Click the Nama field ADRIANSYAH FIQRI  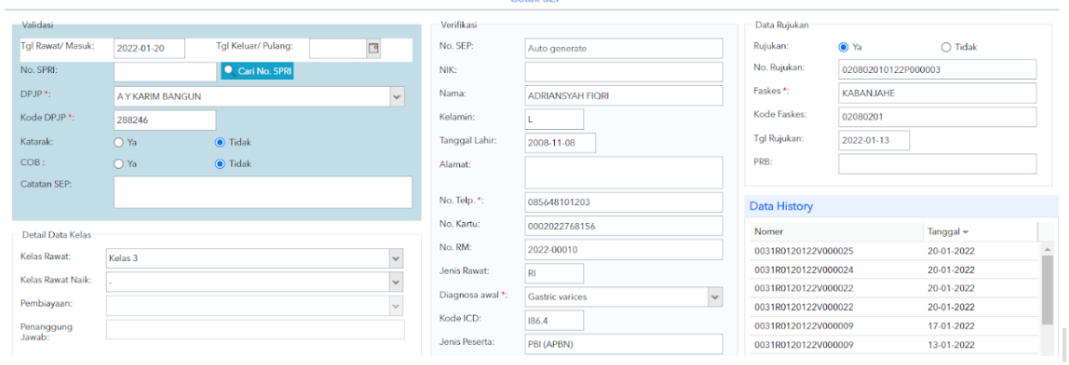point(624,96)
